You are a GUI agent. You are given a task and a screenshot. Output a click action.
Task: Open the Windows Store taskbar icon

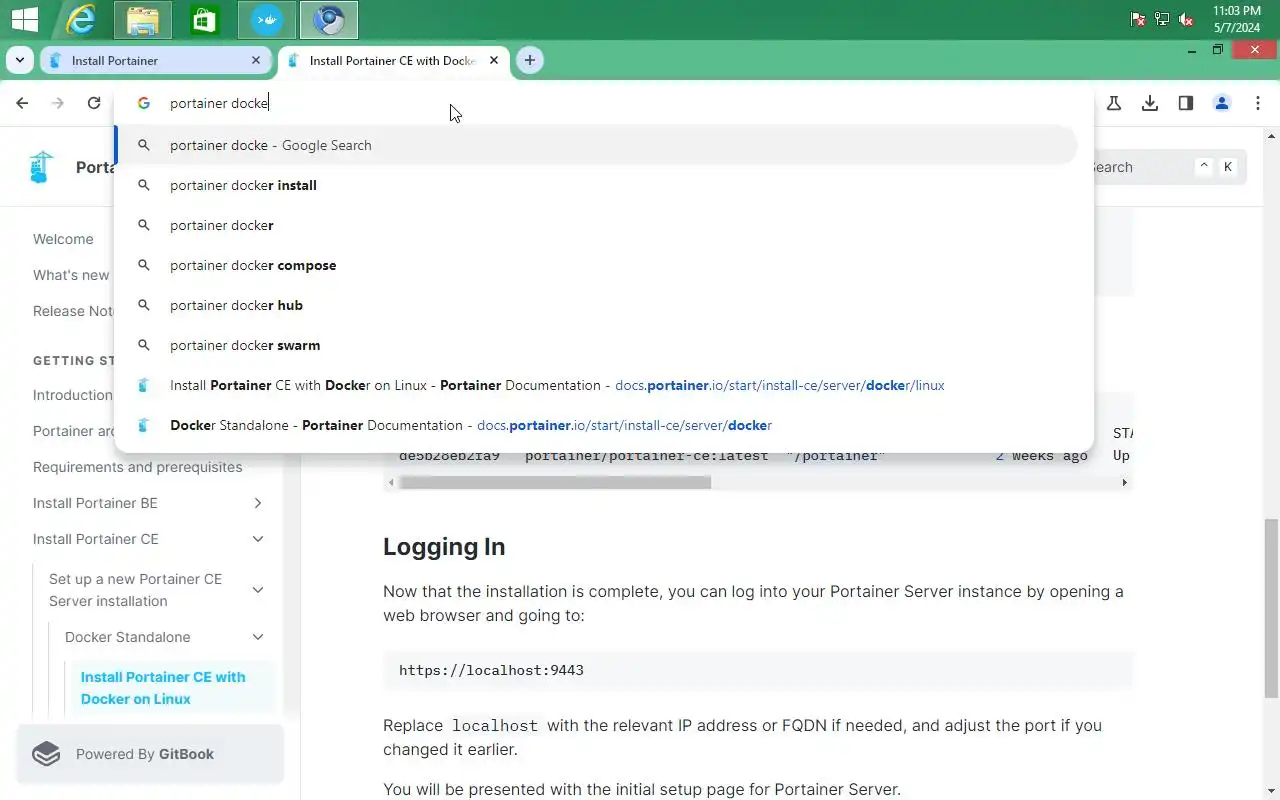204,20
